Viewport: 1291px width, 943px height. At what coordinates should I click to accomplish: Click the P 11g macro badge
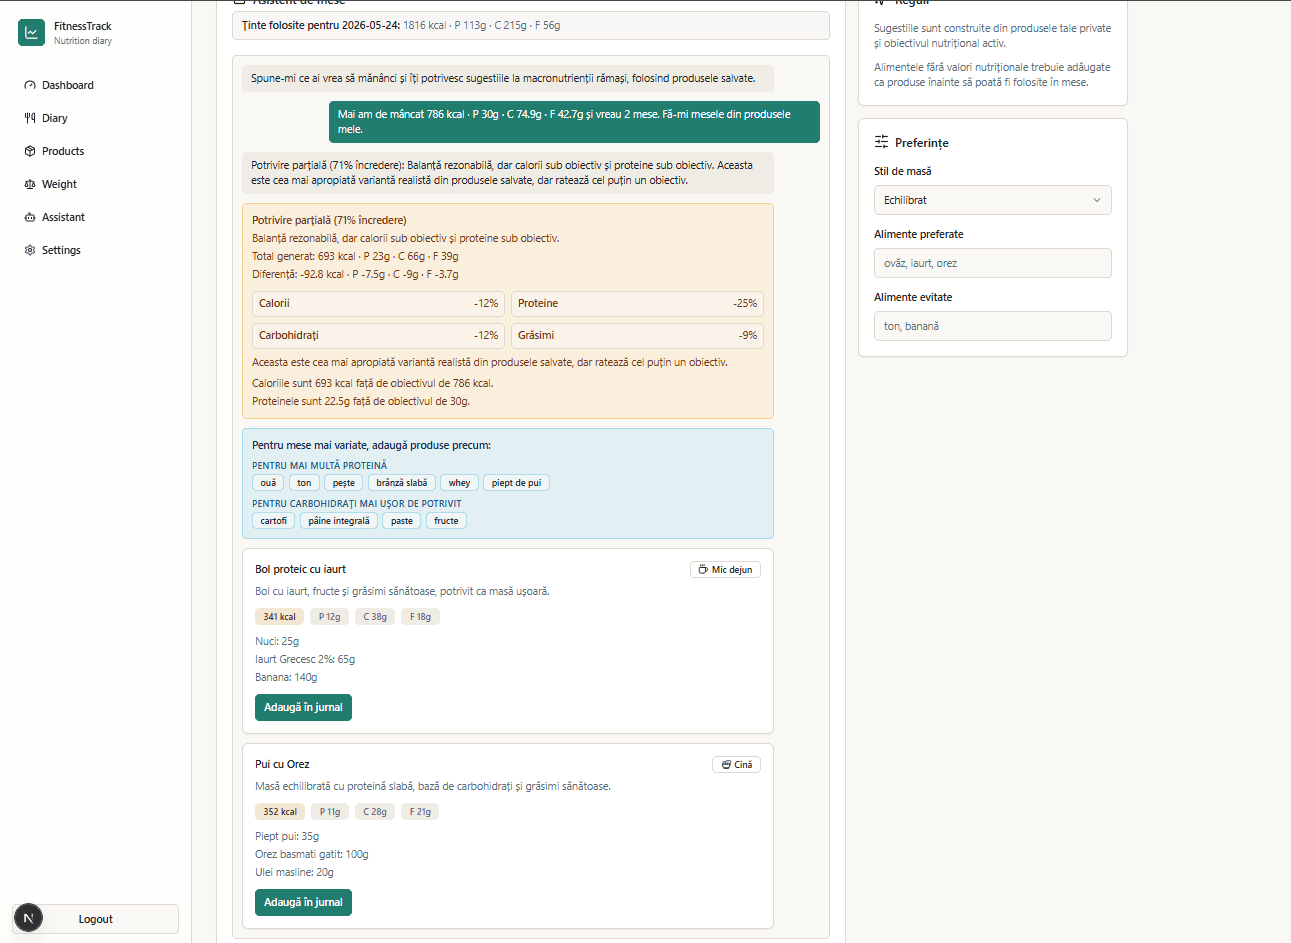330,812
